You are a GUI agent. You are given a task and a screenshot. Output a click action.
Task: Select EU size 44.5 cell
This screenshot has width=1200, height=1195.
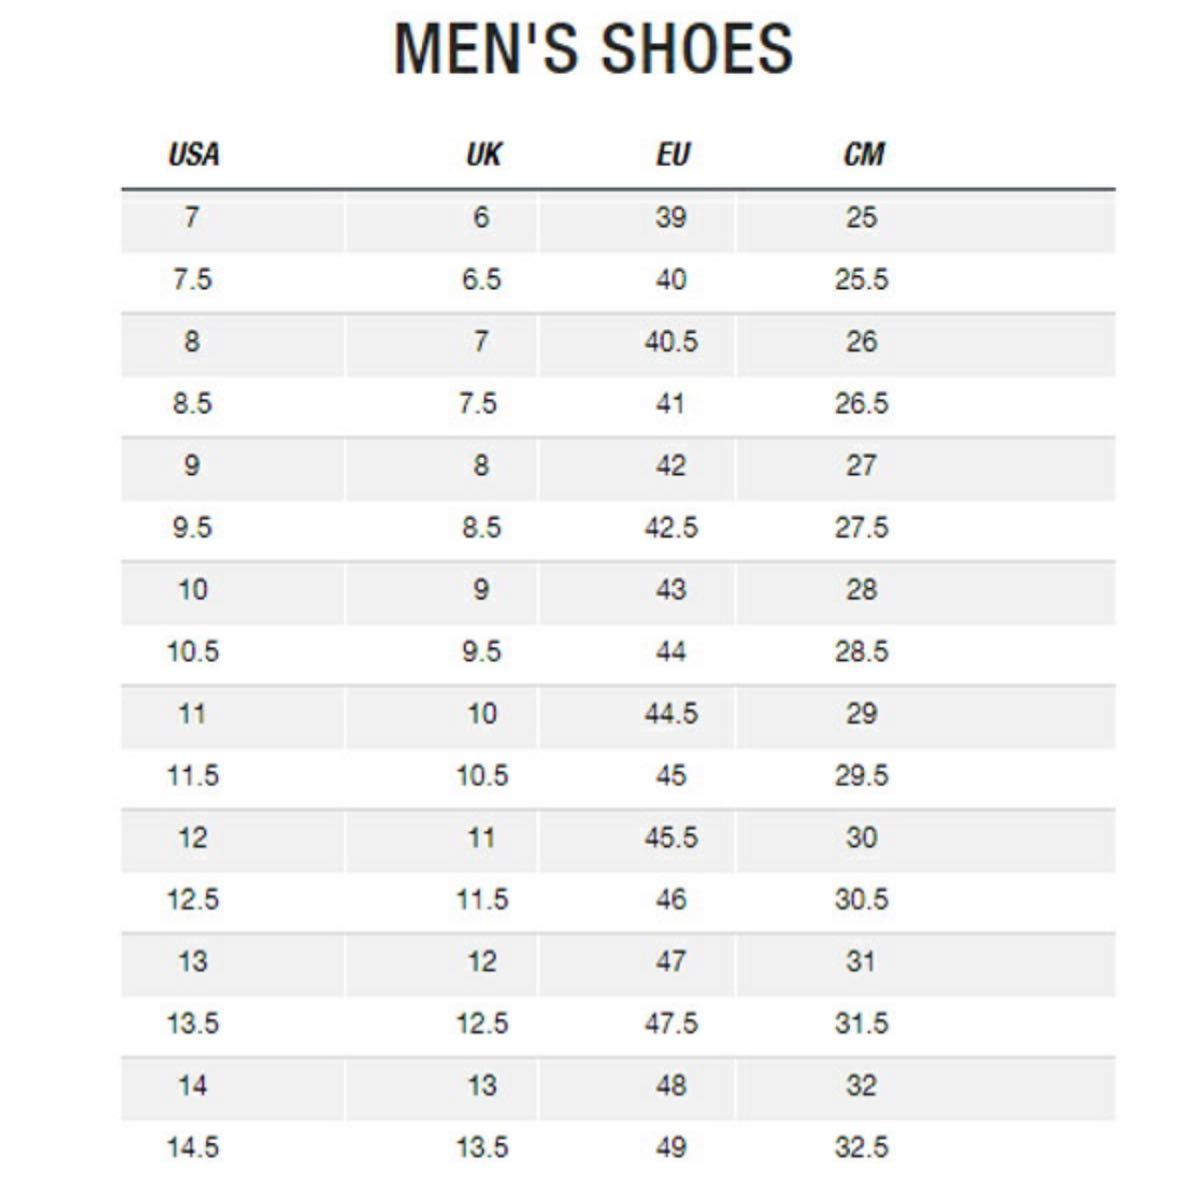point(671,713)
